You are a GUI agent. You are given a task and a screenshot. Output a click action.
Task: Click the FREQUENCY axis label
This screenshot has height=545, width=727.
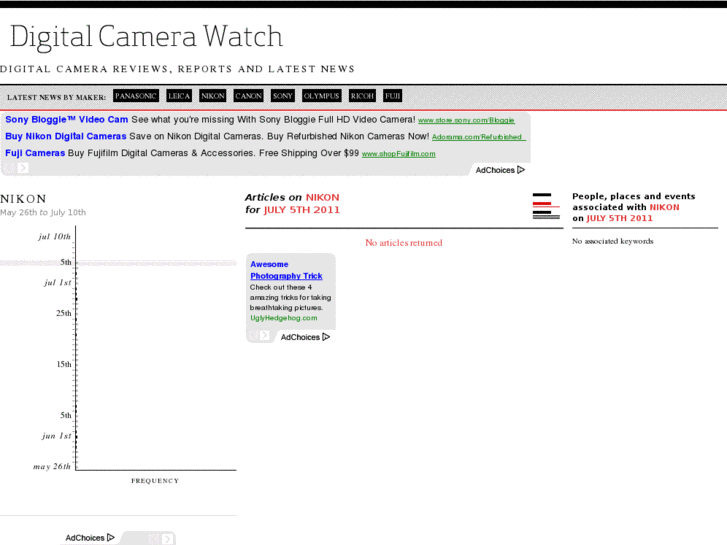point(155,481)
